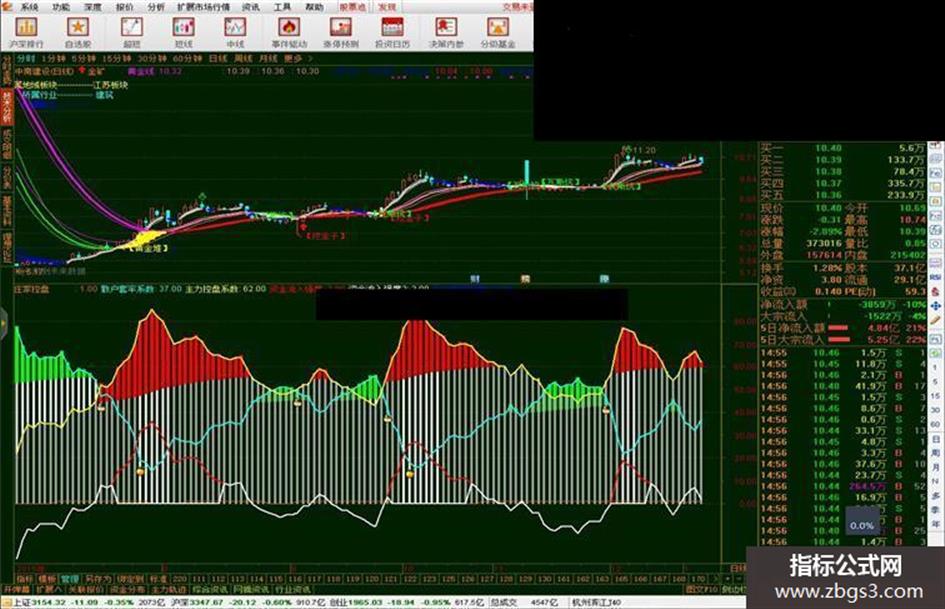Click the 主力控盘系数 62.00 label
Image resolution: width=945 pixels, height=609 pixels.
click(225, 289)
